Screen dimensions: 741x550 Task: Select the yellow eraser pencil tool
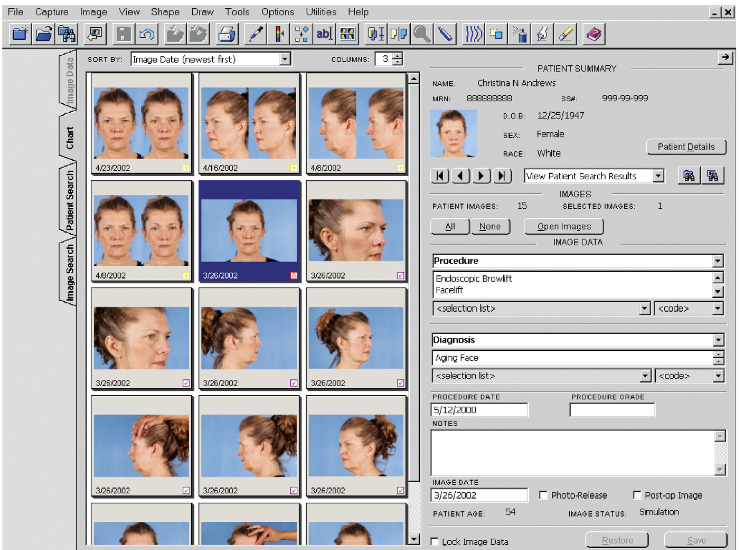566,34
